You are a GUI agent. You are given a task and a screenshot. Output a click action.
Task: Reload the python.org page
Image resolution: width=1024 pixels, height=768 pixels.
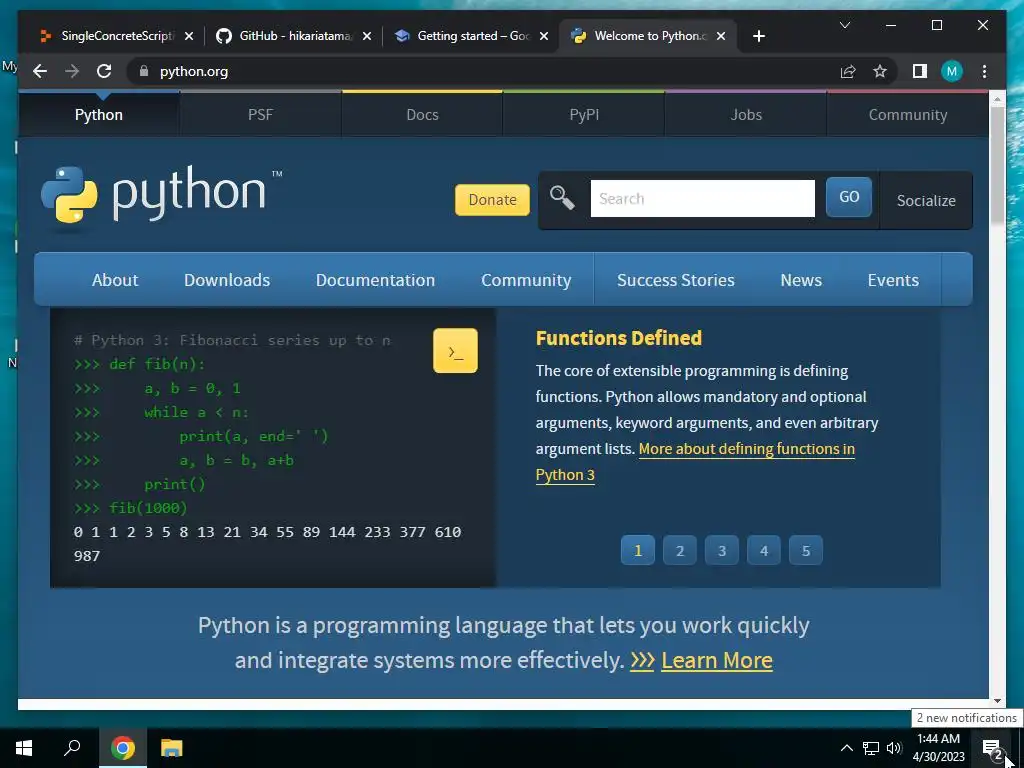(104, 71)
